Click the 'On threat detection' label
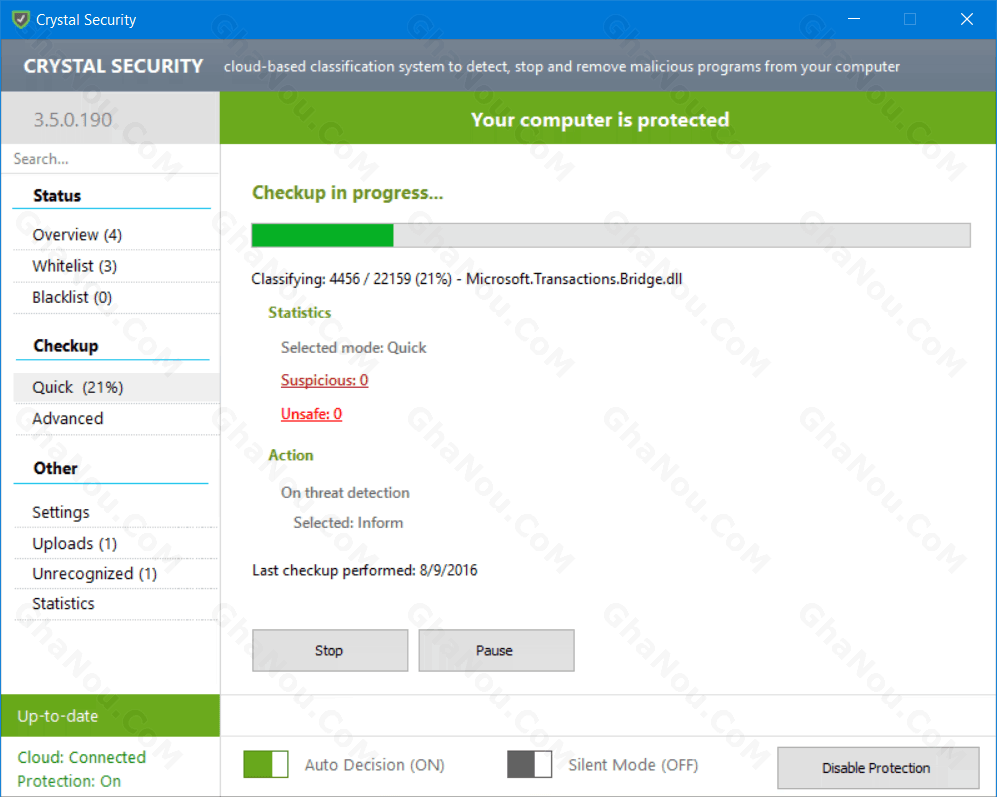The height and width of the screenshot is (797, 997). tap(345, 492)
